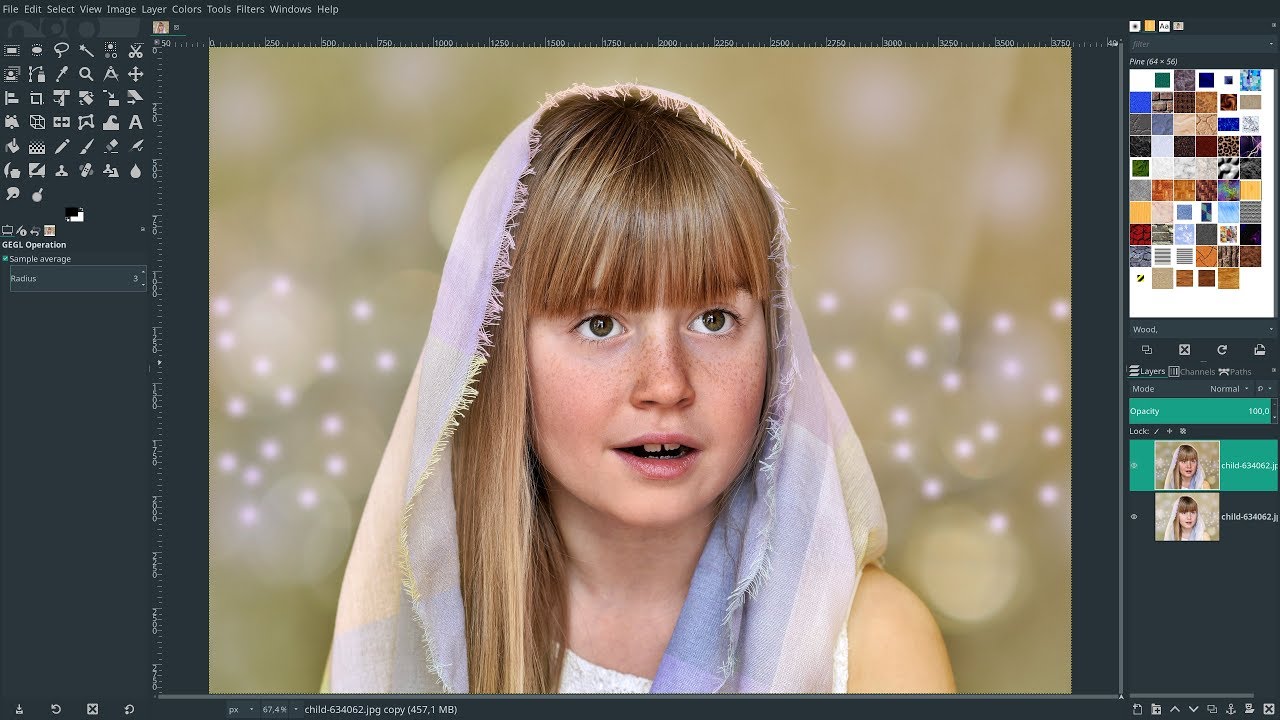Select the Flip tool
1280x720 pixels.
61,122
